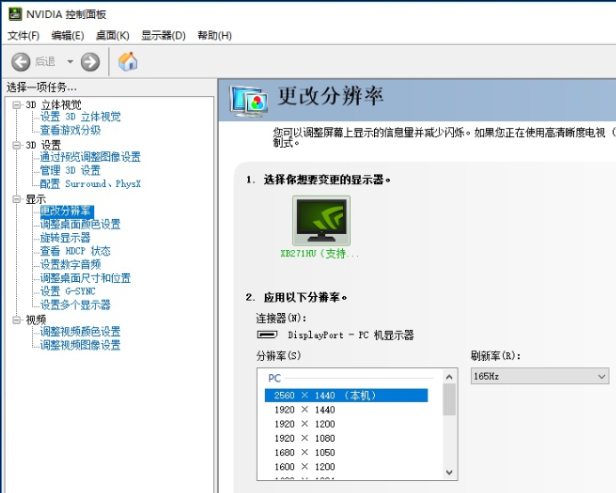Click the resolution list scrollbar down arrow

tap(449, 472)
